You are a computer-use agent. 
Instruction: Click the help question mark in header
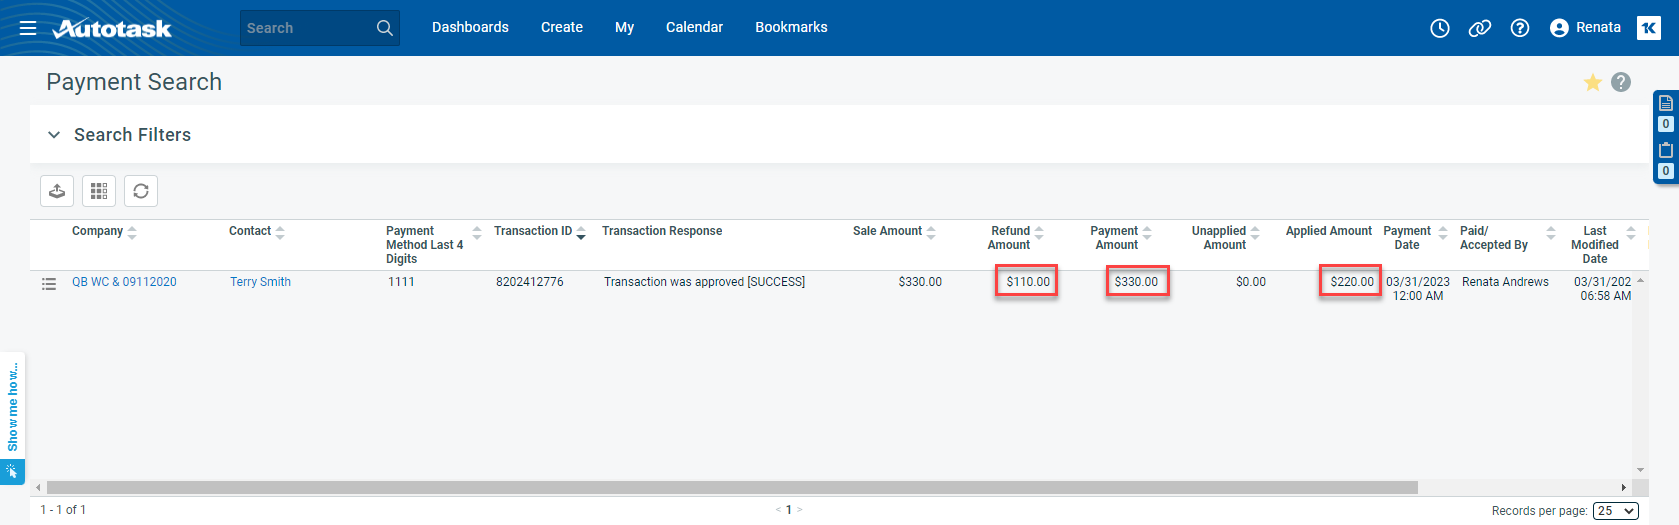(1520, 28)
